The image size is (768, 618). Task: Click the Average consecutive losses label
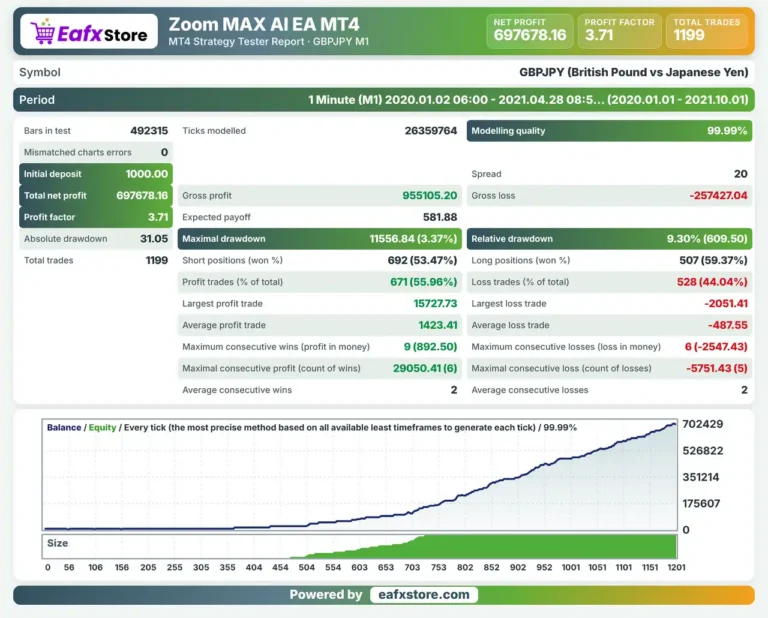pyautogui.click(x=529, y=390)
